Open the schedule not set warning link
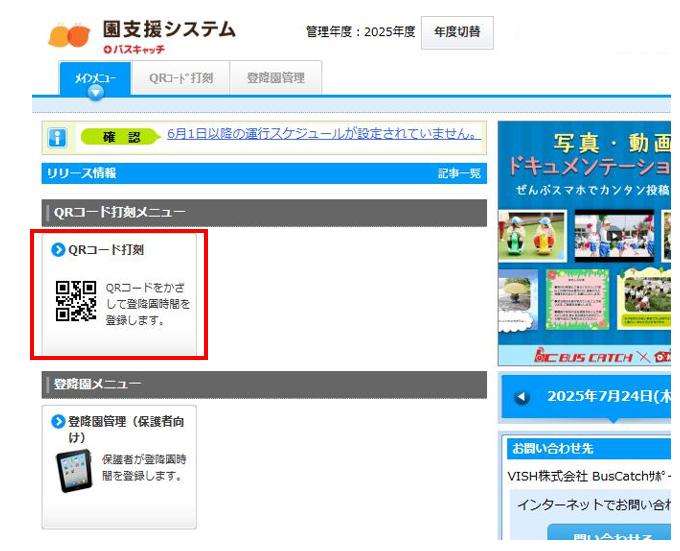This screenshot has width=680, height=551. (323, 134)
